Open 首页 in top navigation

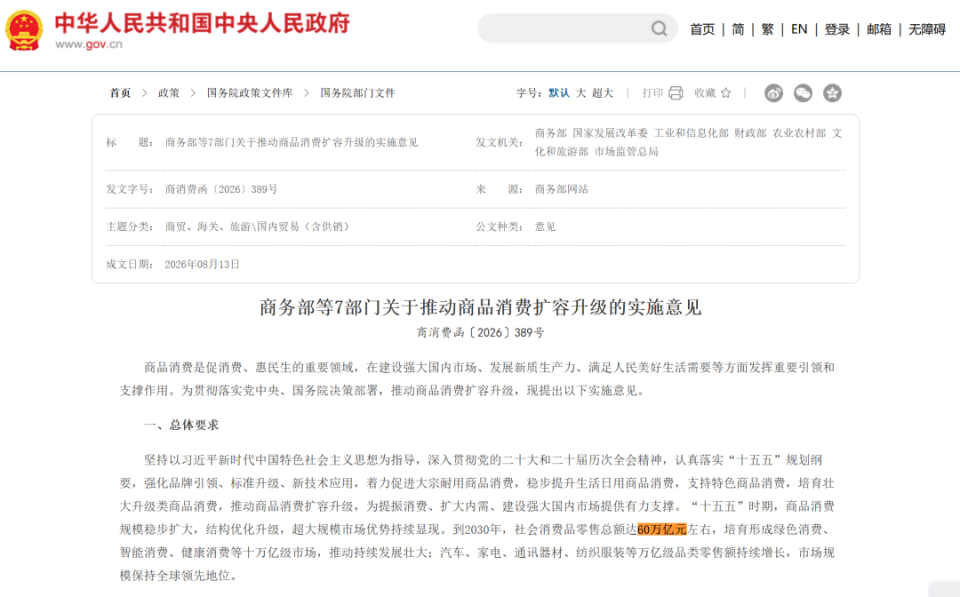(702, 29)
